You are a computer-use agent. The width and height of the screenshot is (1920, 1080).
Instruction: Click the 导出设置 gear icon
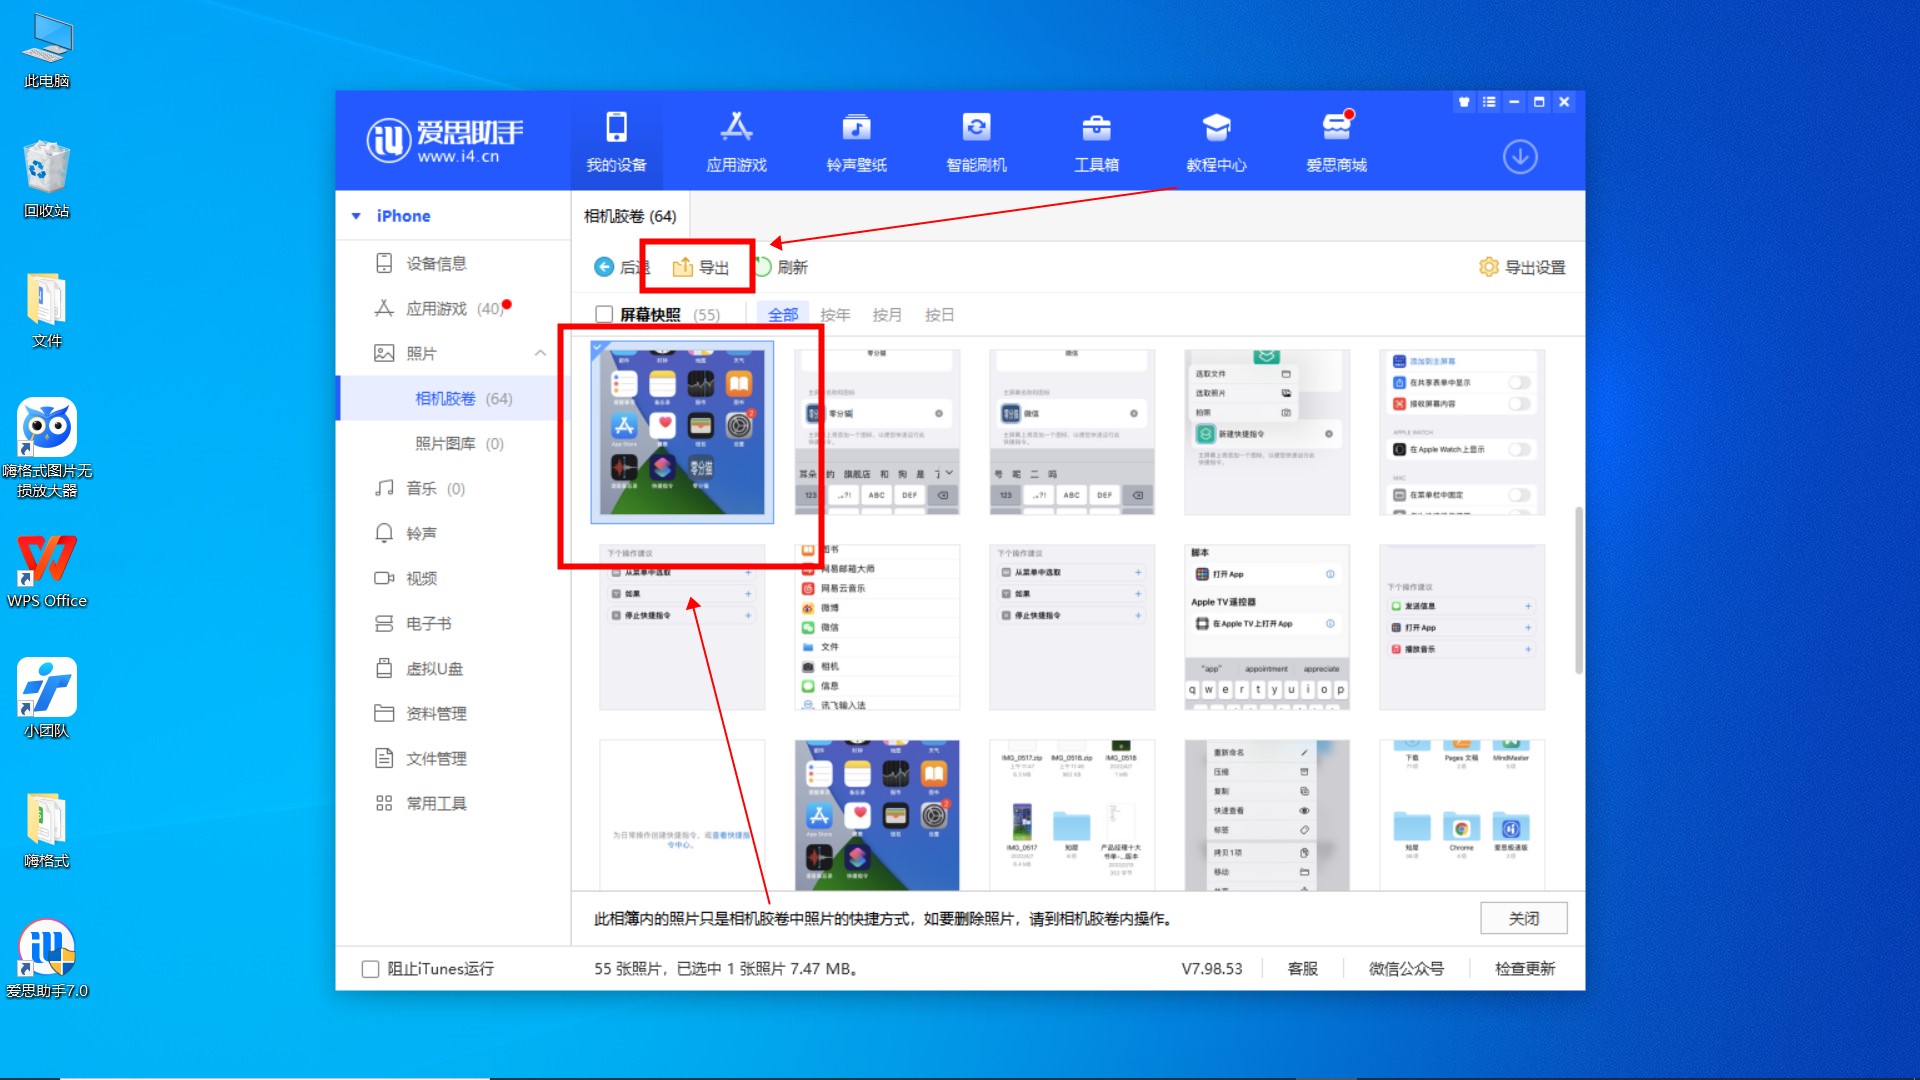click(1489, 267)
